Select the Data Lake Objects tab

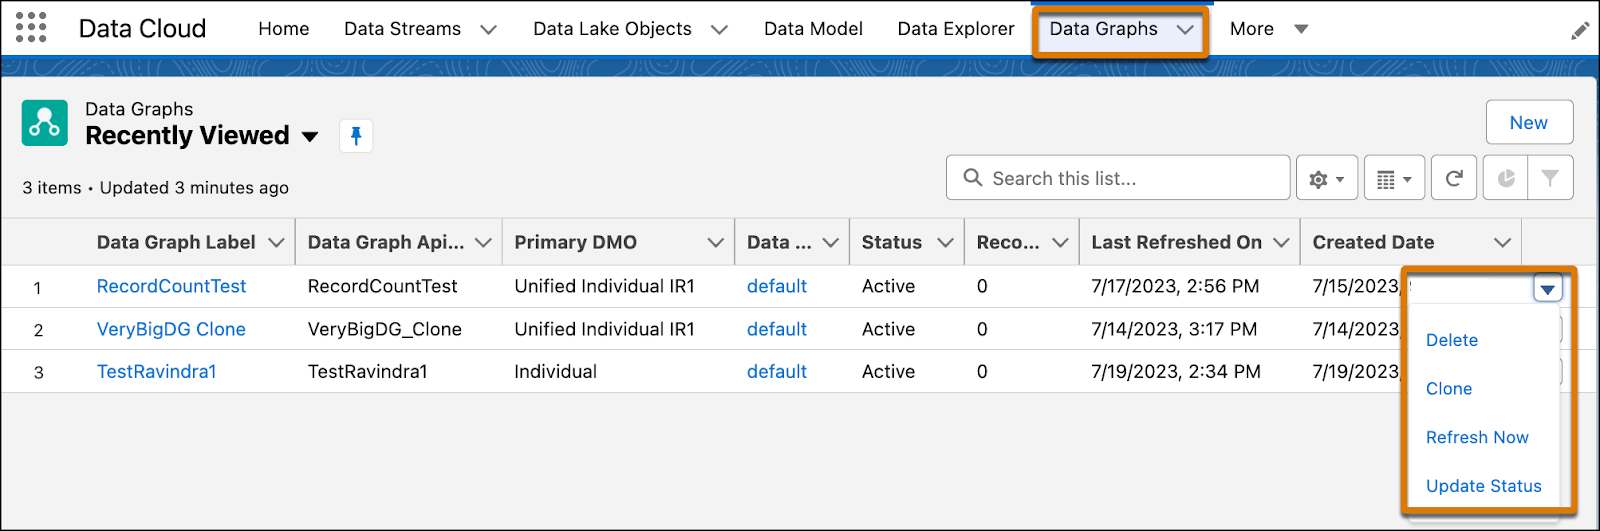click(612, 29)
